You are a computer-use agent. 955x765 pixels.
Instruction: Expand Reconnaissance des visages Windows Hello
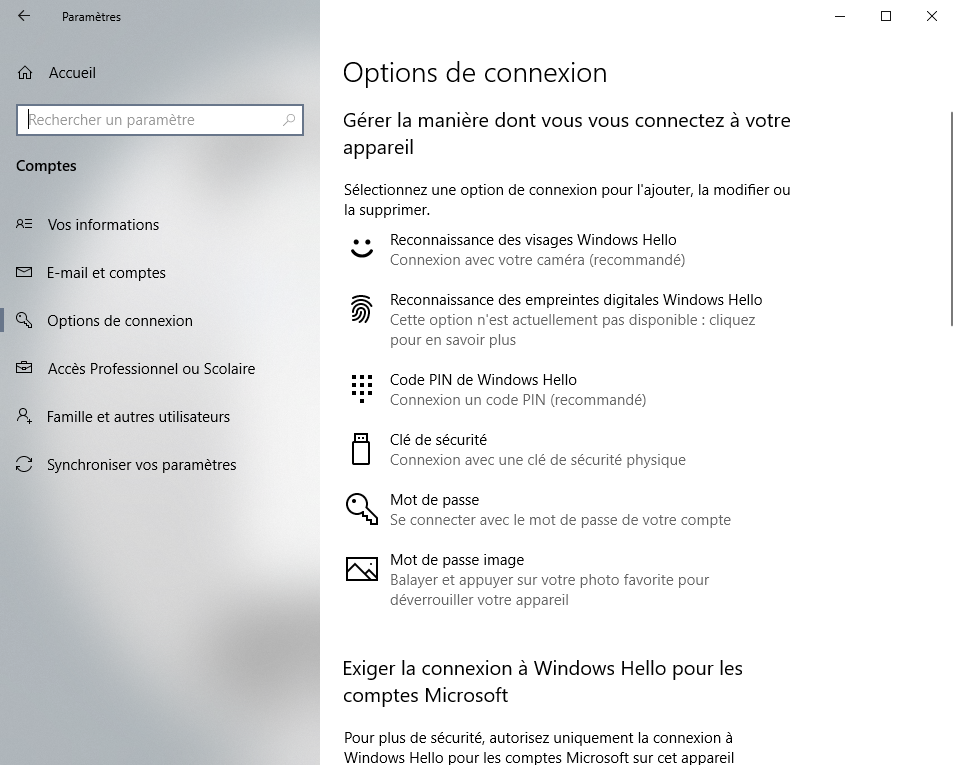pyautogui.click(x=566, y=250)
